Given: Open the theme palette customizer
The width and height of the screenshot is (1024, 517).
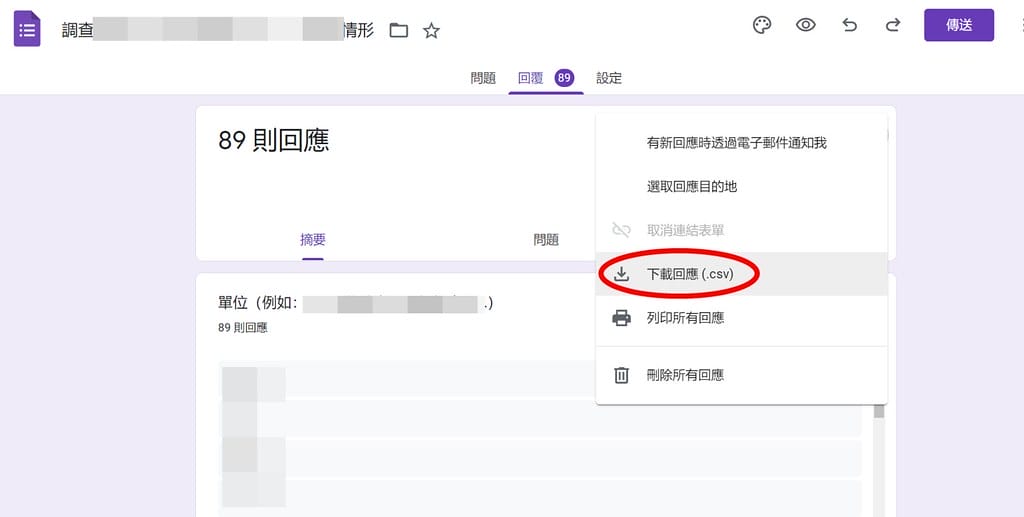Looking at the screenshot, I should pos(762,25).
